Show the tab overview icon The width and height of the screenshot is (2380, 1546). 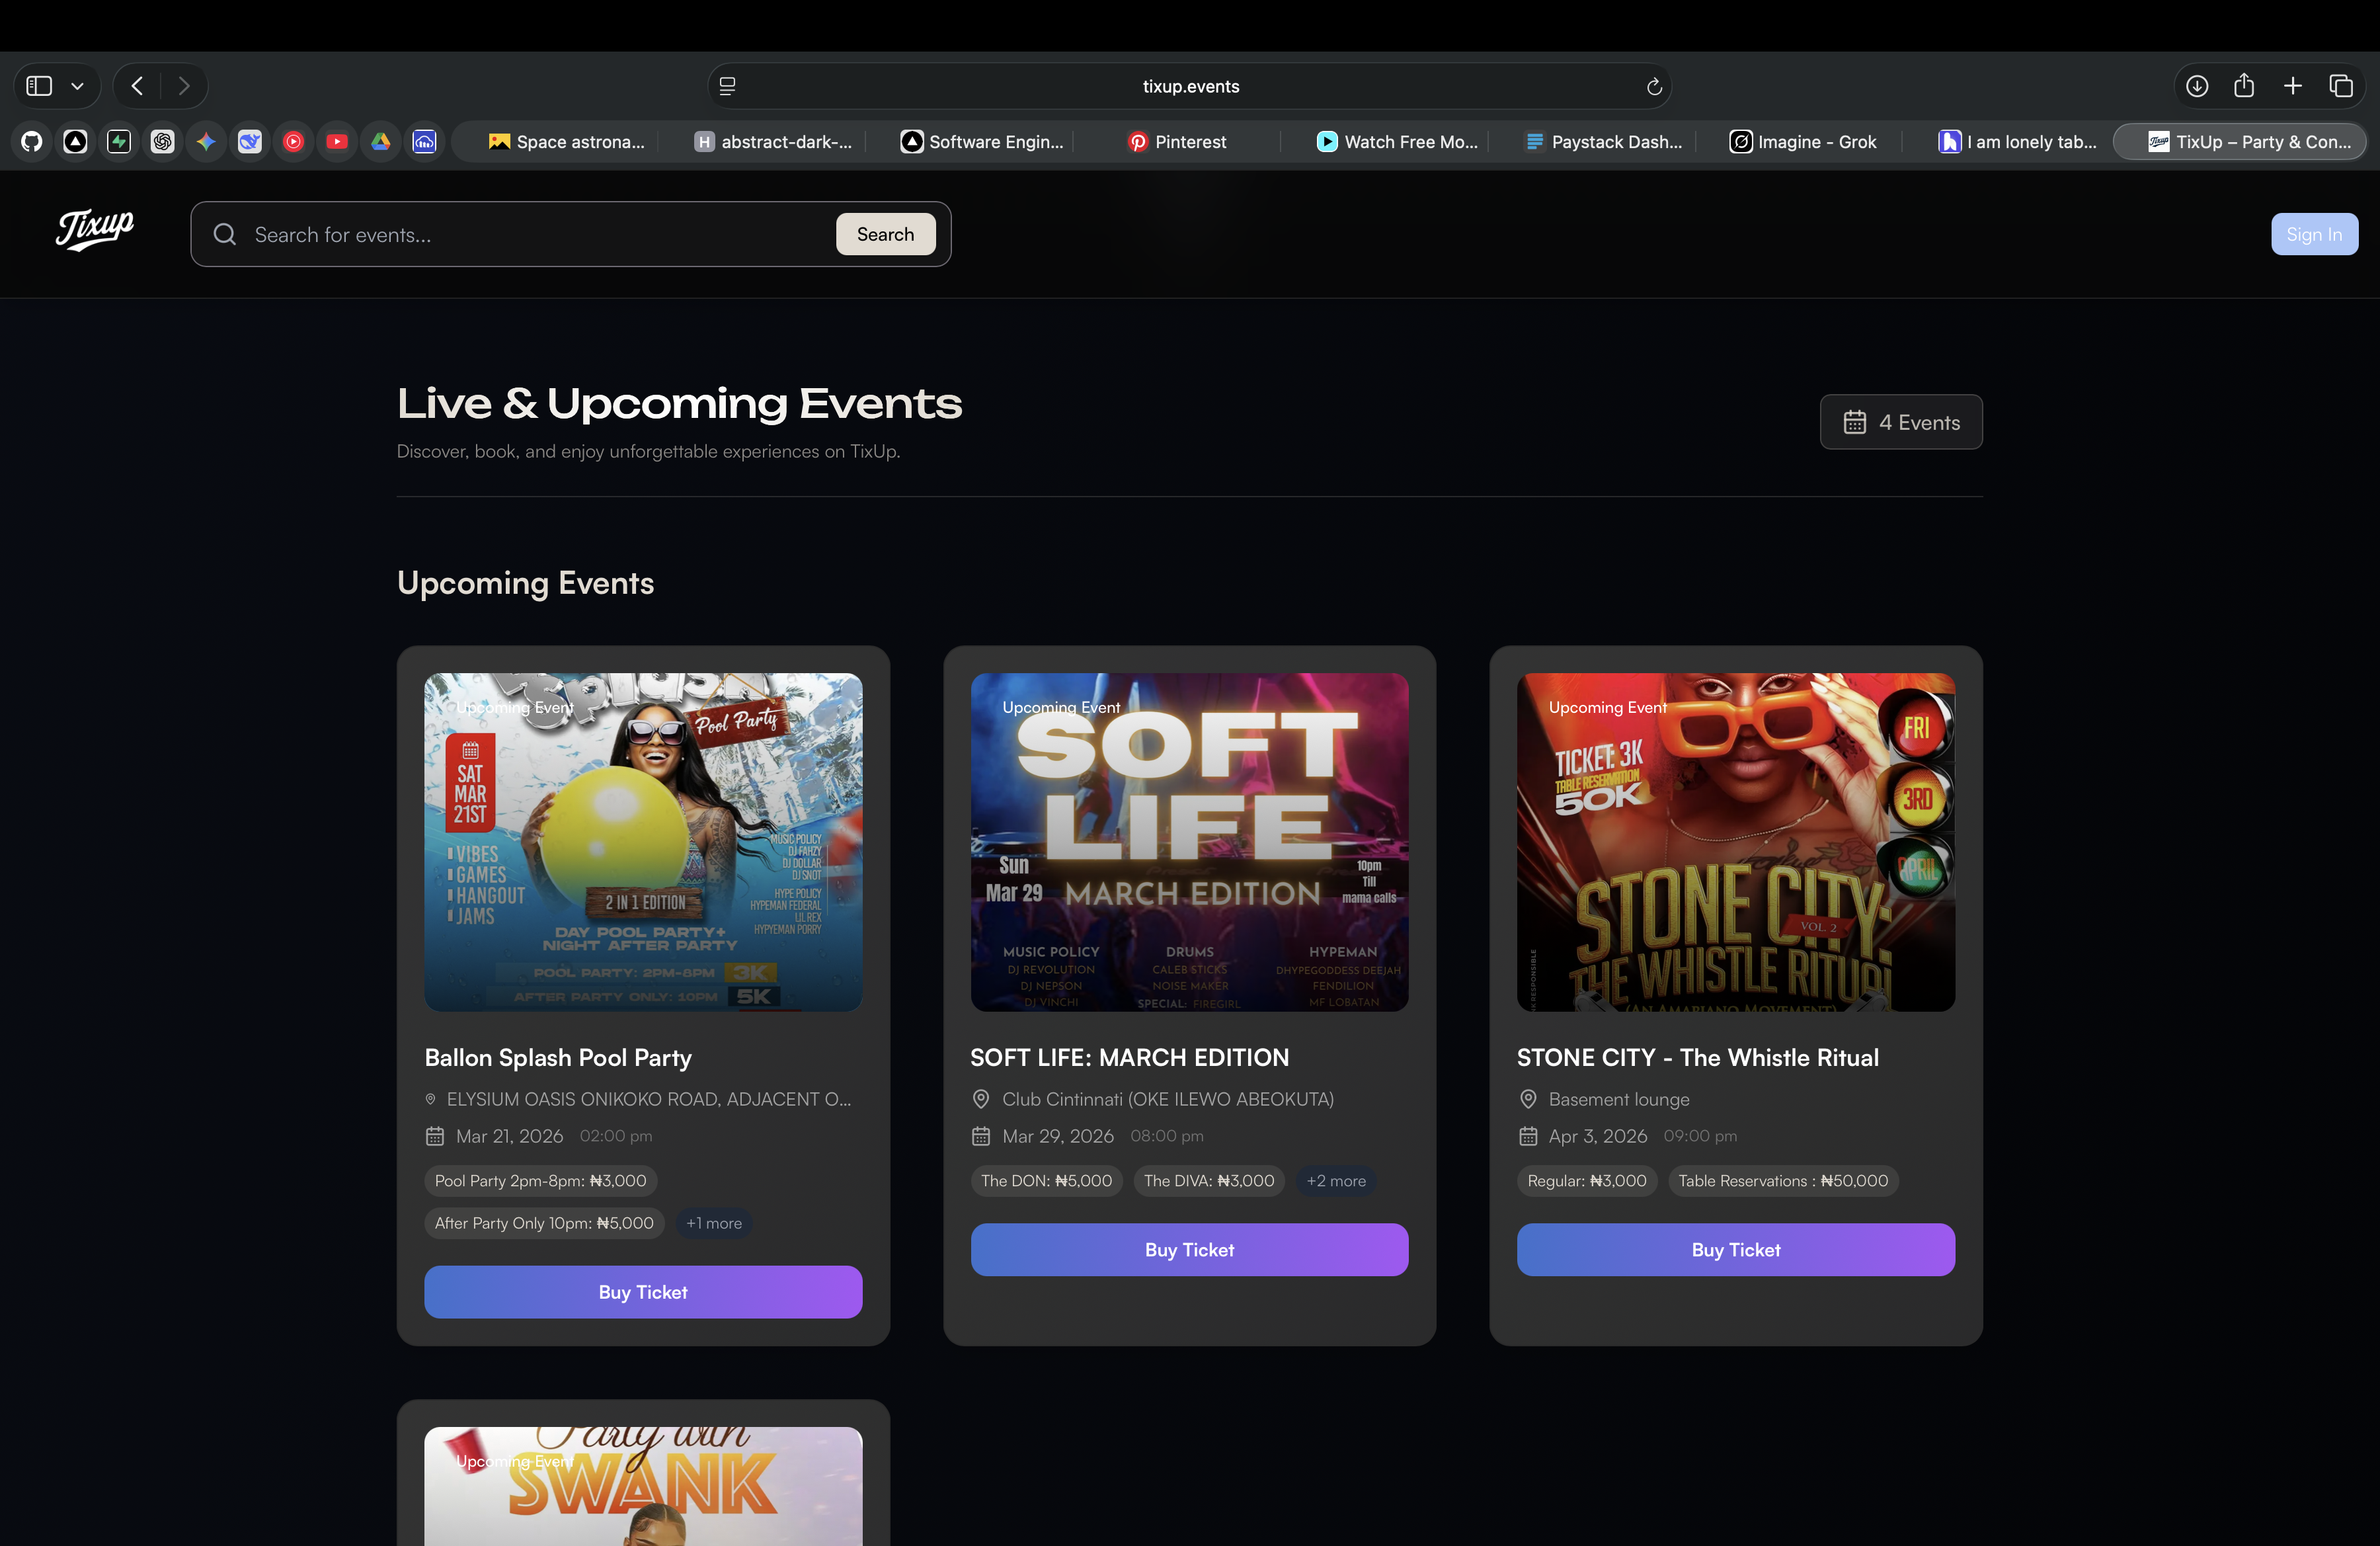coord(2341,86)
